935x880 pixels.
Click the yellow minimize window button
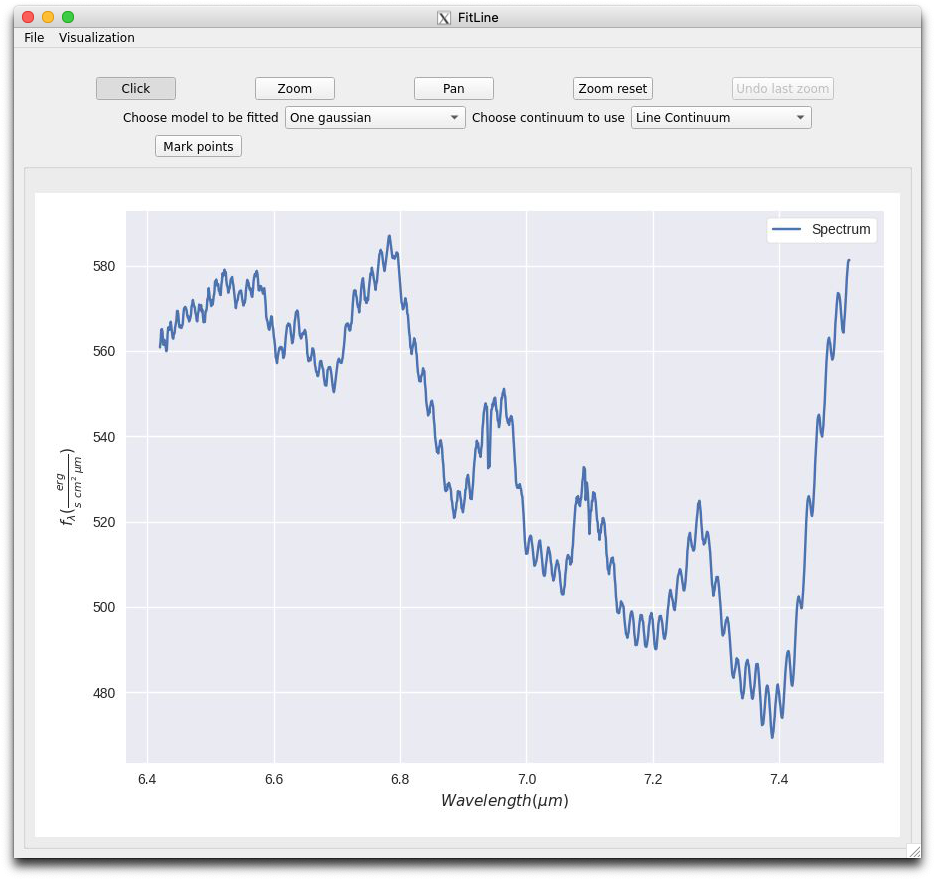point(48,17)
